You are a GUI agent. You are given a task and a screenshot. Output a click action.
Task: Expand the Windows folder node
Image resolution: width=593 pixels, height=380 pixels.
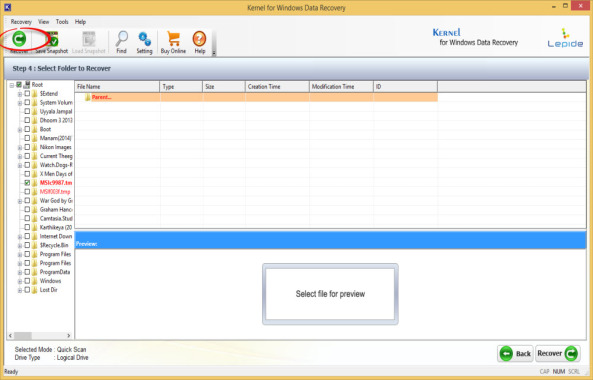20,281
